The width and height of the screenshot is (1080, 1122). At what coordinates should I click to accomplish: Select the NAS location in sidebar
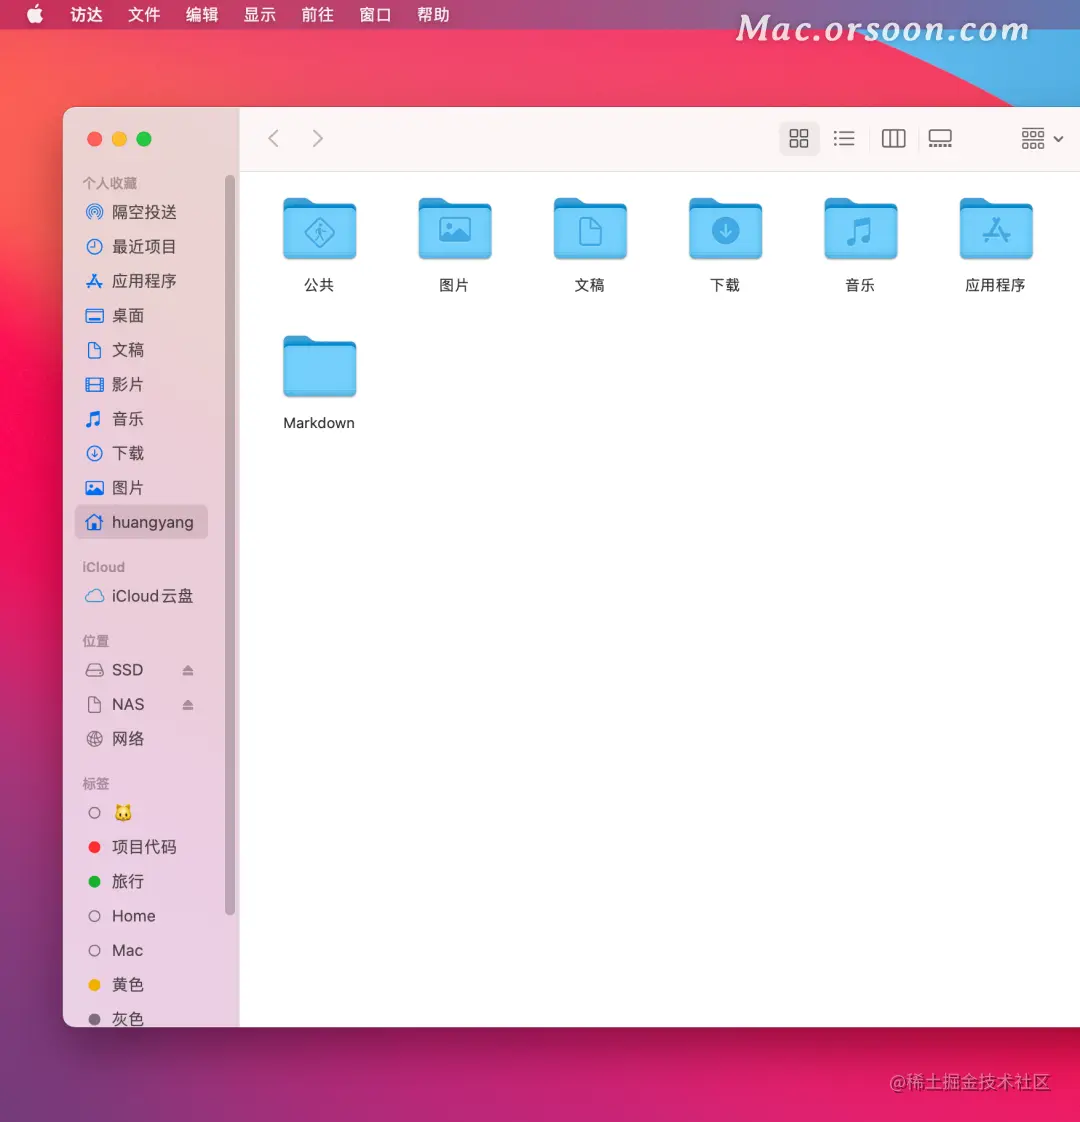click(x=127, y=704)
